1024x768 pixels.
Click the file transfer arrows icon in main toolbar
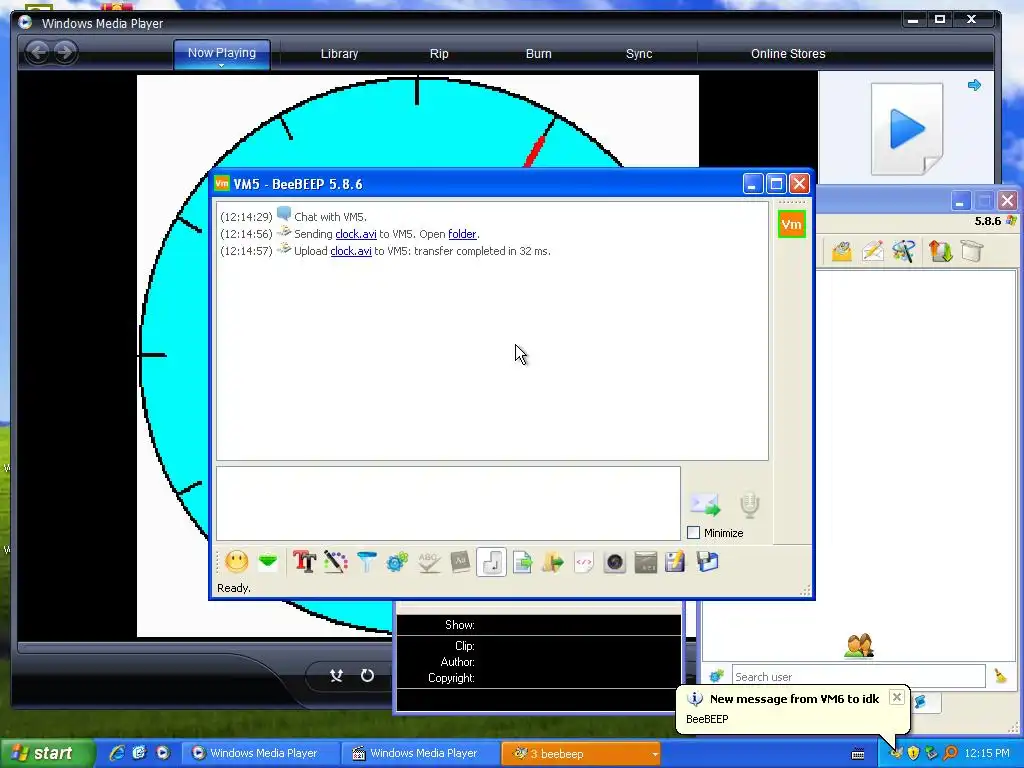click(940, 251)
